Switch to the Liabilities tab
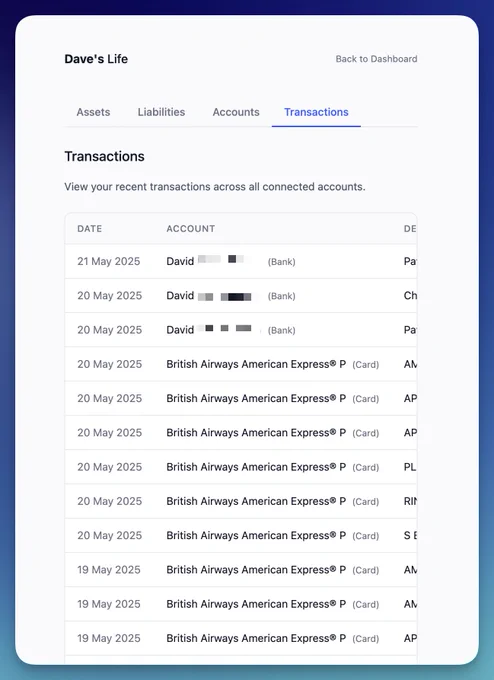This screenshot has height=680, width=494. tap(161, 112)
